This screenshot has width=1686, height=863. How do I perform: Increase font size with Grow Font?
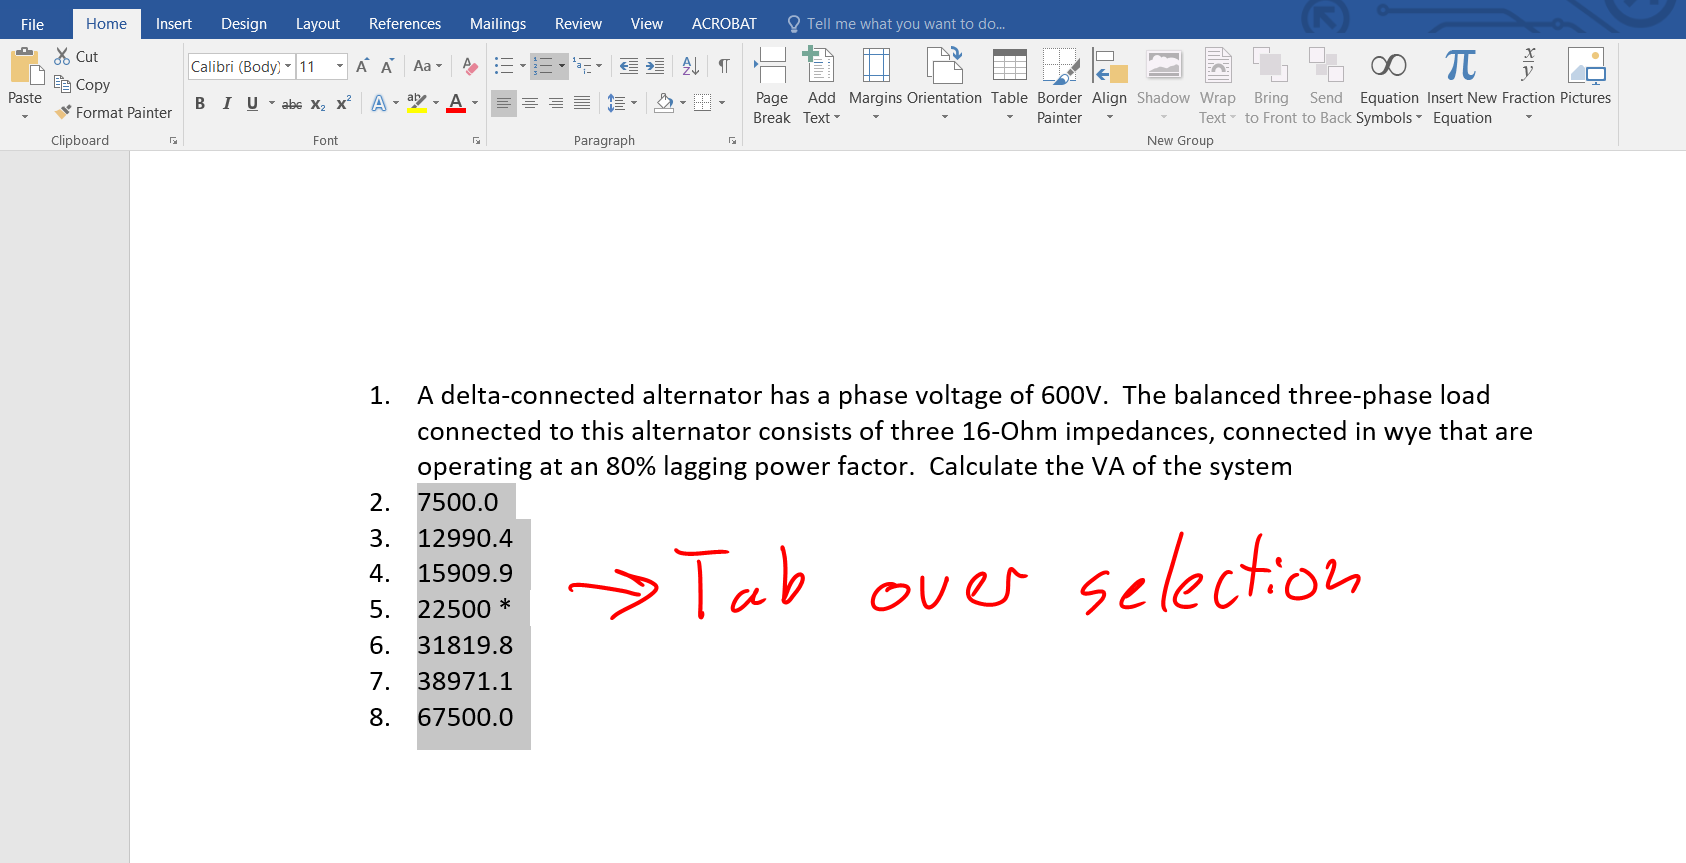click(x=362, y=66)
